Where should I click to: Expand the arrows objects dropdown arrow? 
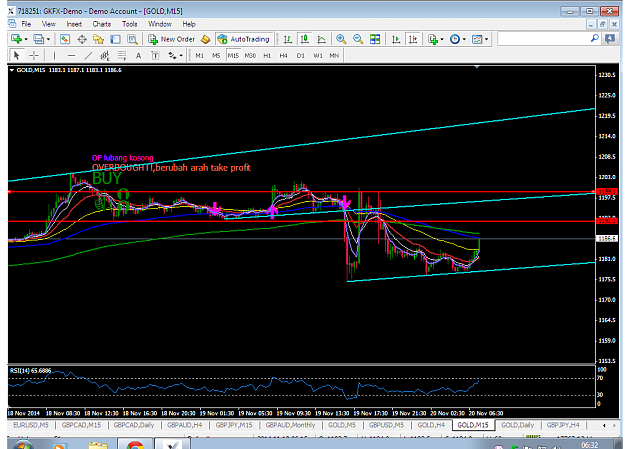(181, 55)
